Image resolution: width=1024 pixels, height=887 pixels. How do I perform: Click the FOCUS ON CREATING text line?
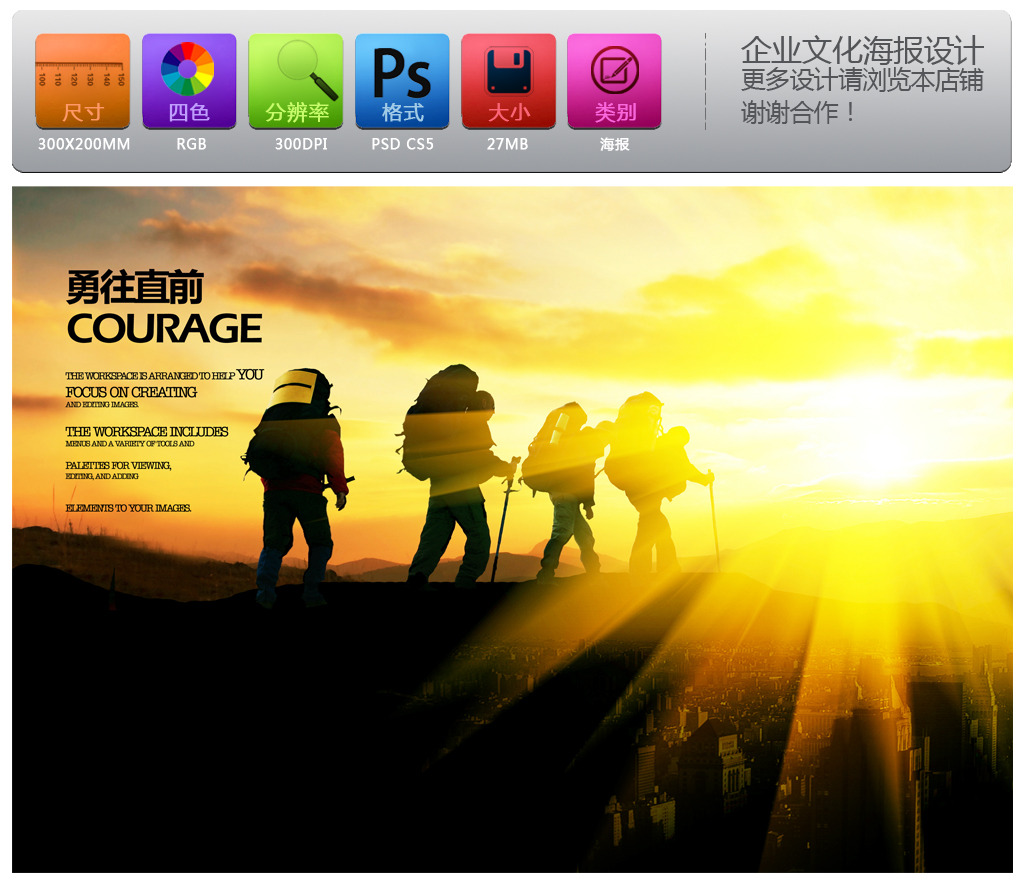coord(131,392)
